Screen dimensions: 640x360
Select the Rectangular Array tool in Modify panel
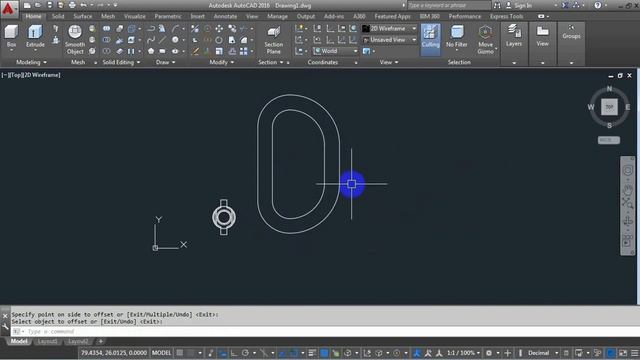click(x=244, y=51)
